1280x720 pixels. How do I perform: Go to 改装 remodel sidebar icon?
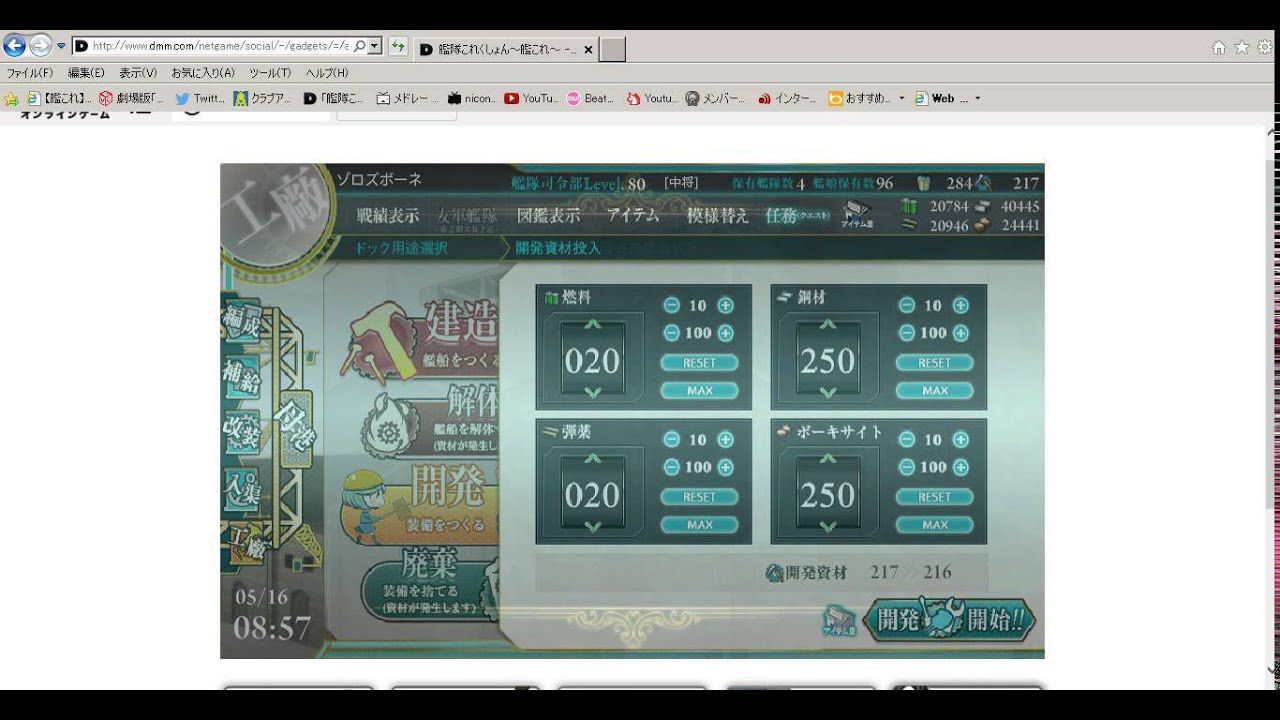[240, 432]
